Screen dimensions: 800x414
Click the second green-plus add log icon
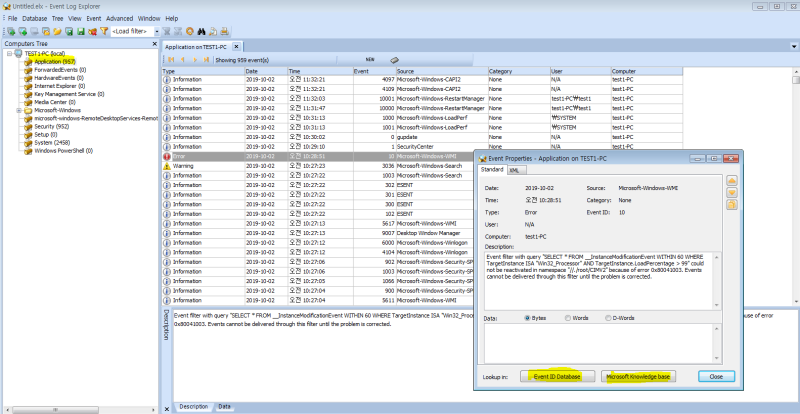coord(23,32)
